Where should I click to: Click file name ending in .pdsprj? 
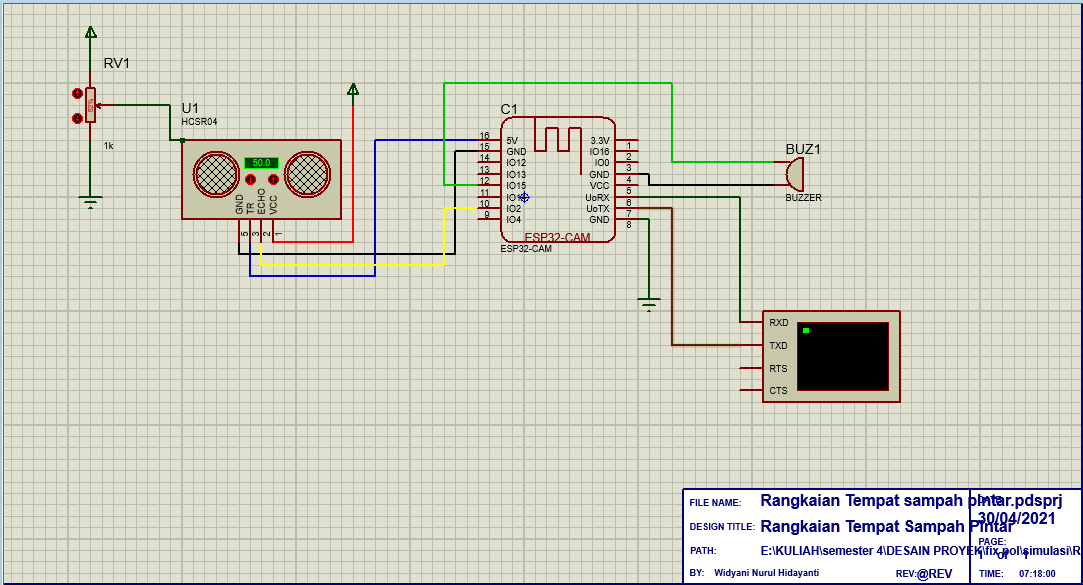click(x=911, y=501)
